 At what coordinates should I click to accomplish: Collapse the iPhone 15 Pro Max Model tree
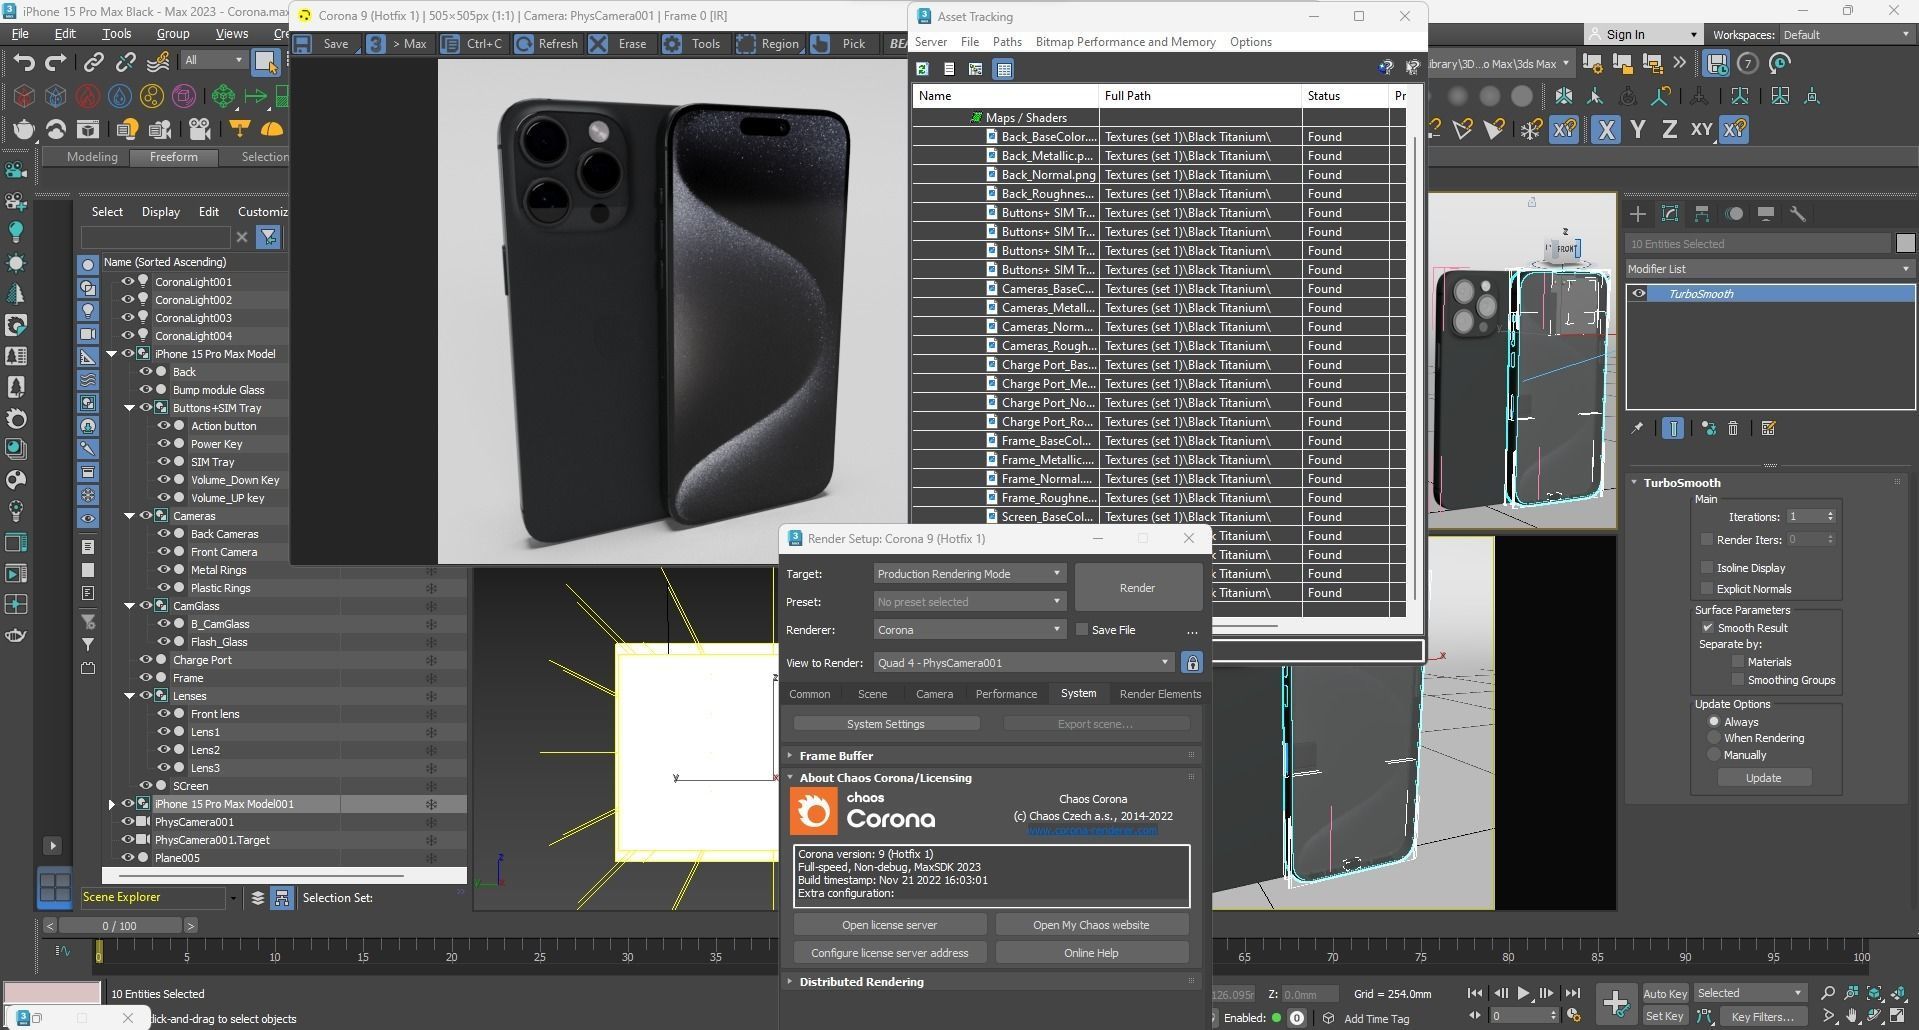112,354
